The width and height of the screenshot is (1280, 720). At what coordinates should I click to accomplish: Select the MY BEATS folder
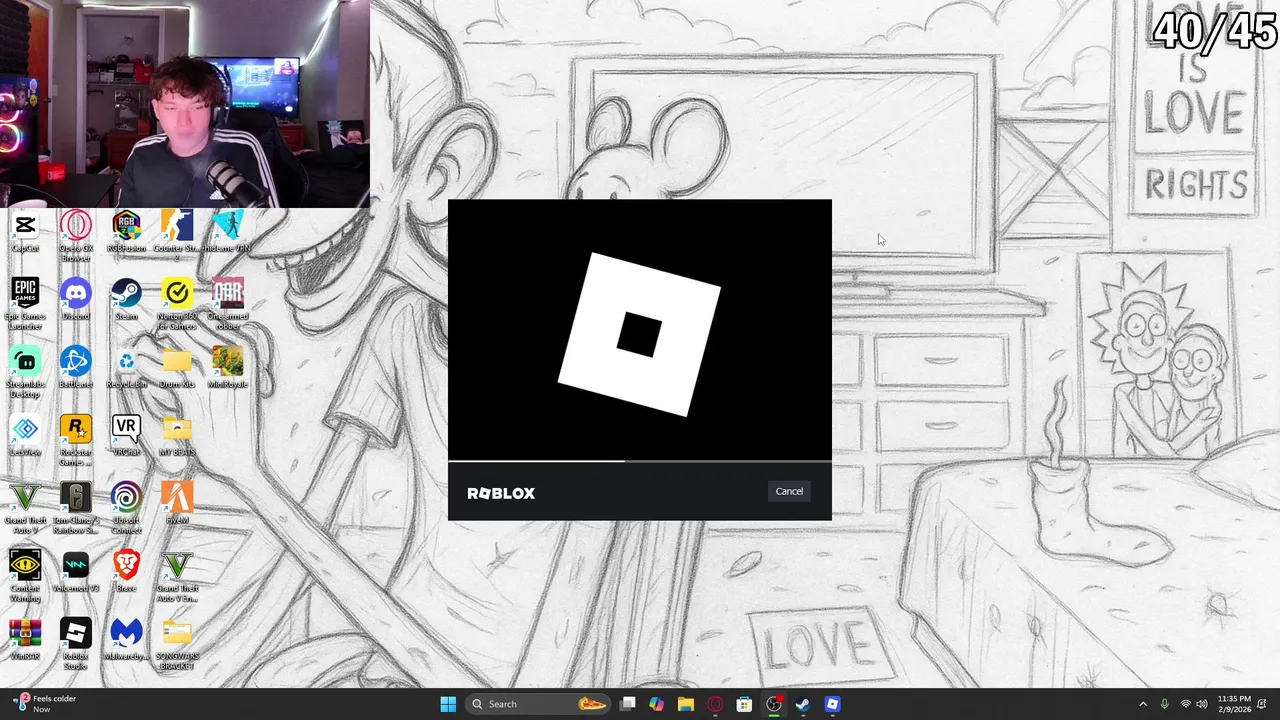[177, 437]
